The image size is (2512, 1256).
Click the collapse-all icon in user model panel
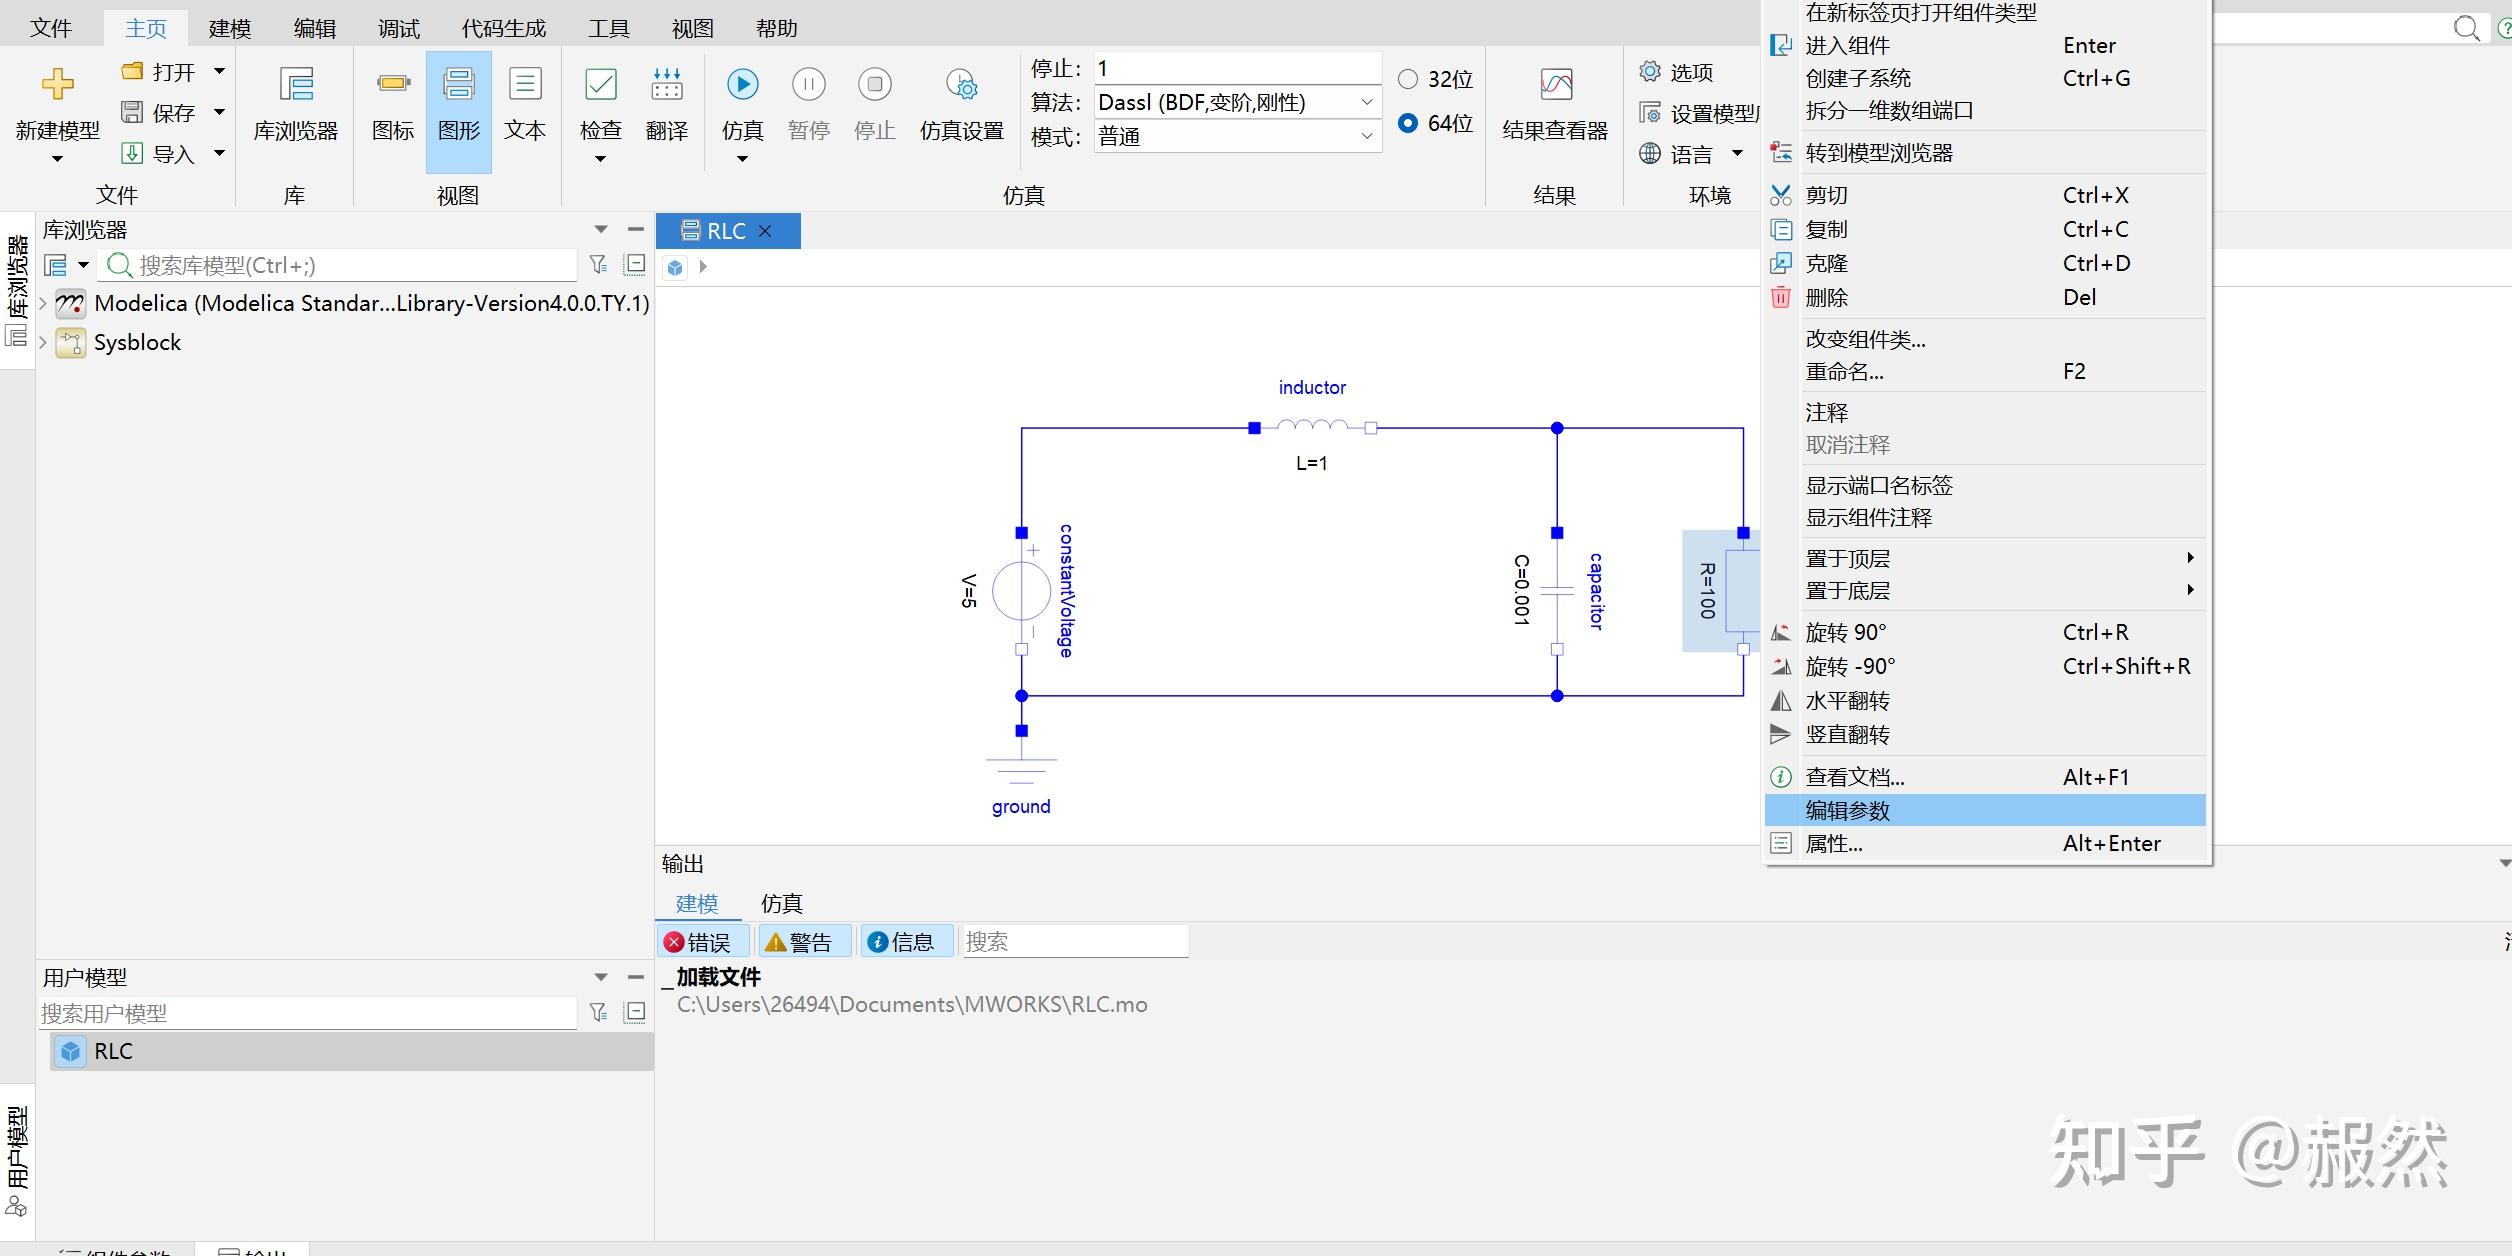pyautogui.click(x=635, y=1012)
